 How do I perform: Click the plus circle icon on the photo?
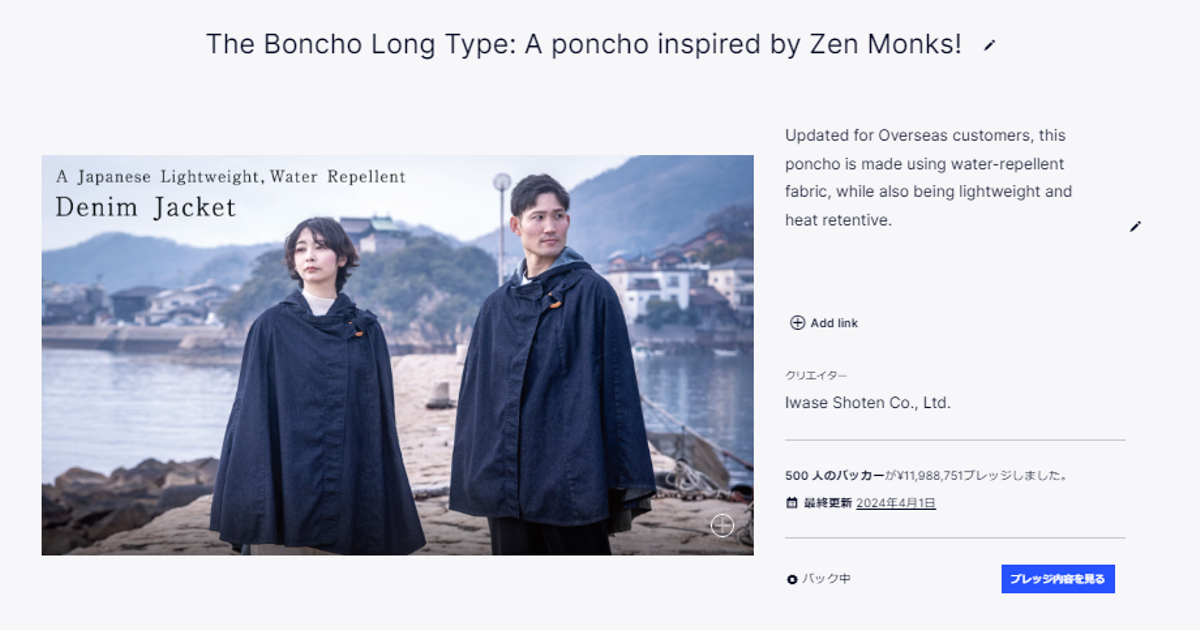pos(722,526)
